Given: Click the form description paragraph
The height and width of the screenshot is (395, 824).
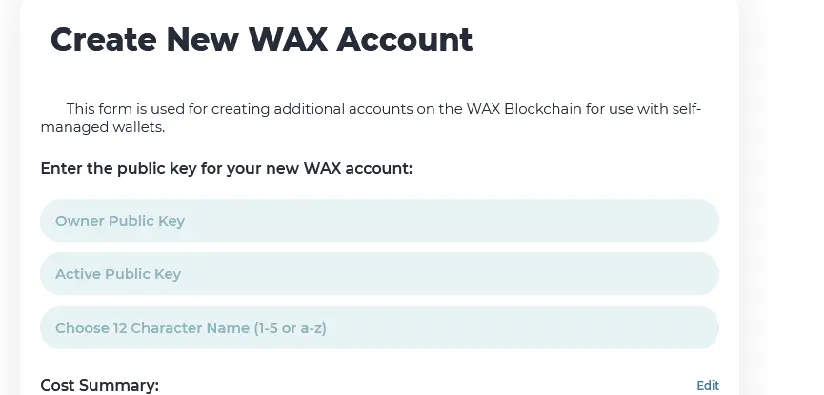Looking at the screenshot, I should [371, 118].
